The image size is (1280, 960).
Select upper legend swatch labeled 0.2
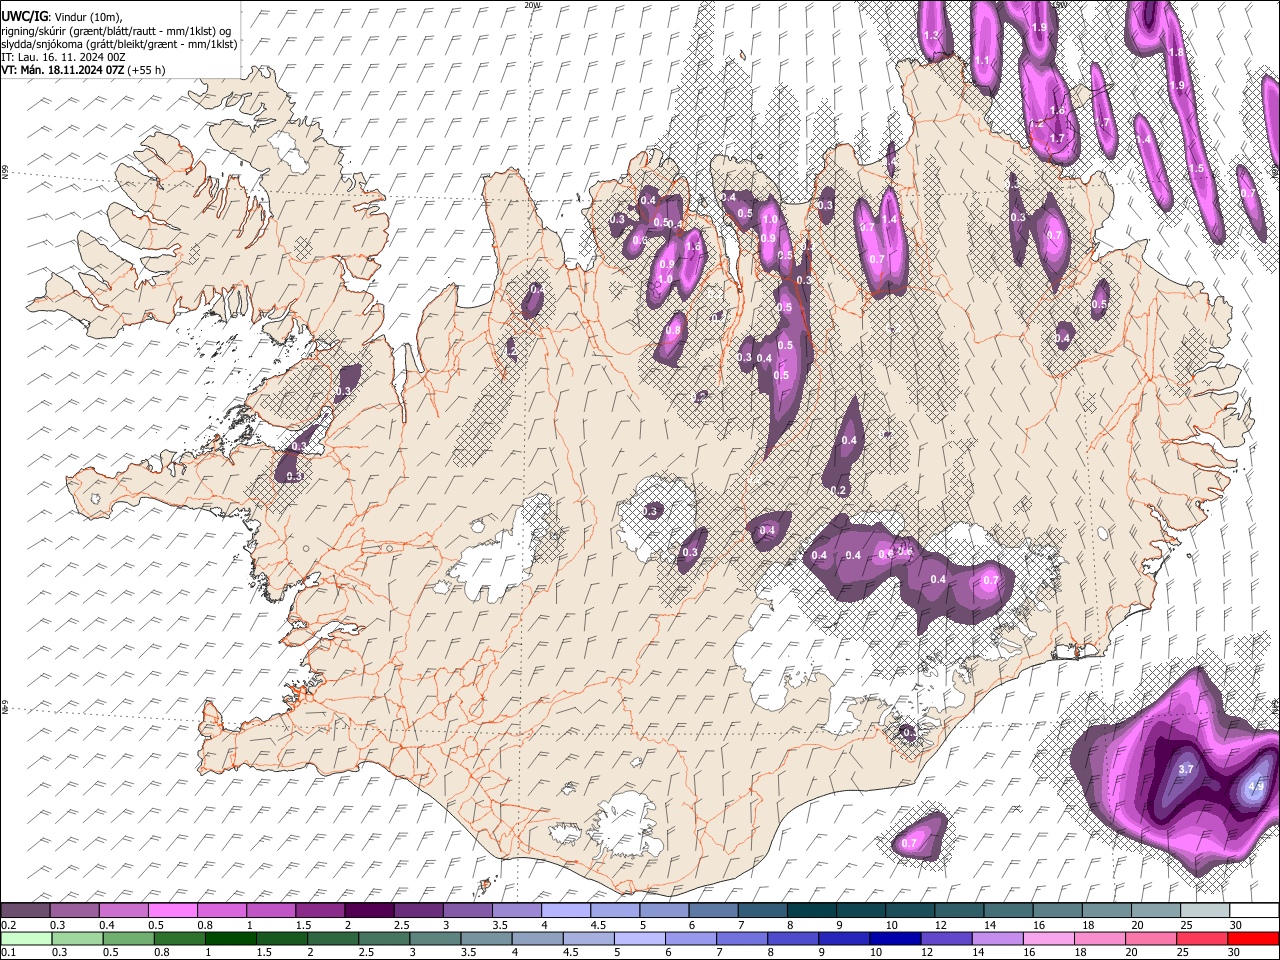pyautogui.click(x=25, y=911)
